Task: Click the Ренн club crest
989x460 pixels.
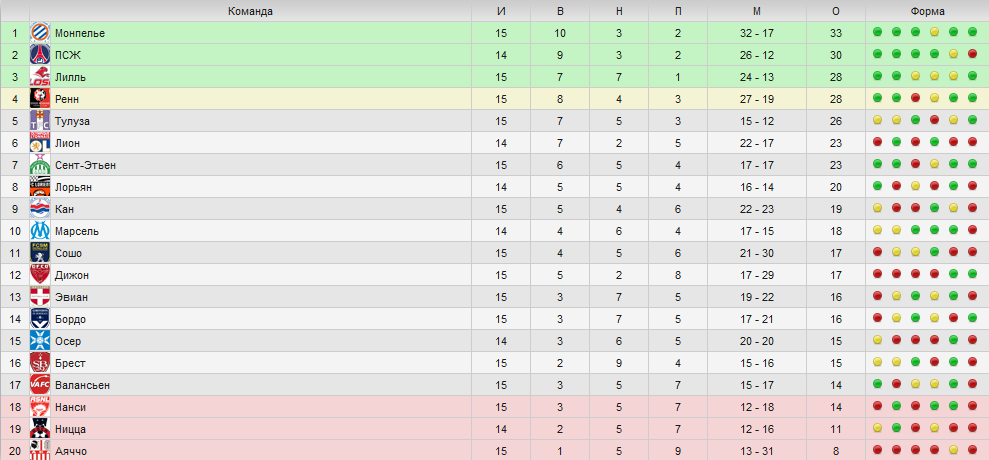Action: (40, 99)
